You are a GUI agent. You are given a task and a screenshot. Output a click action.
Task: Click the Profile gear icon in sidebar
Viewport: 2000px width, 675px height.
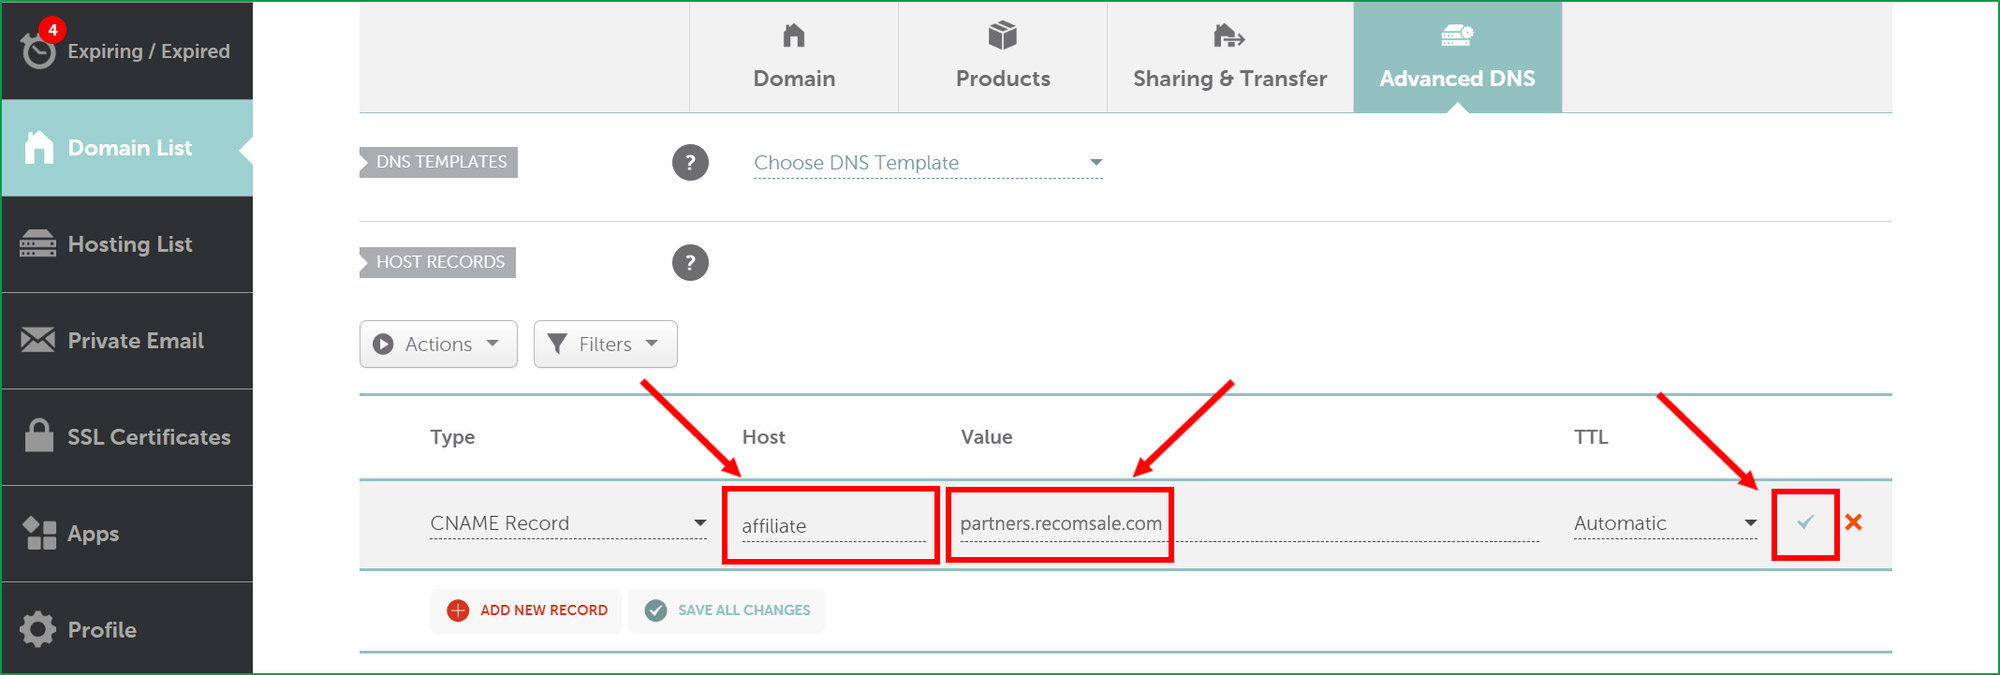[39, 629]
